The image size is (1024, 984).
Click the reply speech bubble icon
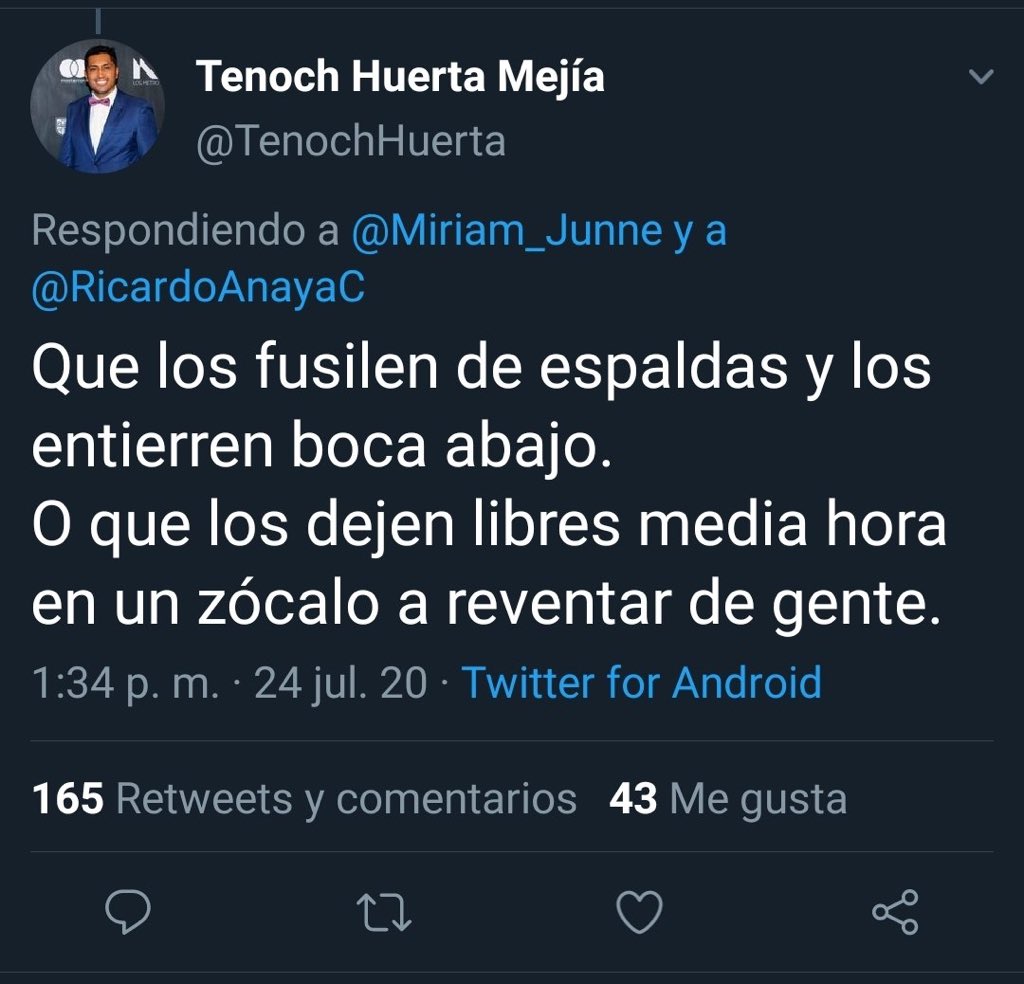pyautogui.click(x=127, y=913)
